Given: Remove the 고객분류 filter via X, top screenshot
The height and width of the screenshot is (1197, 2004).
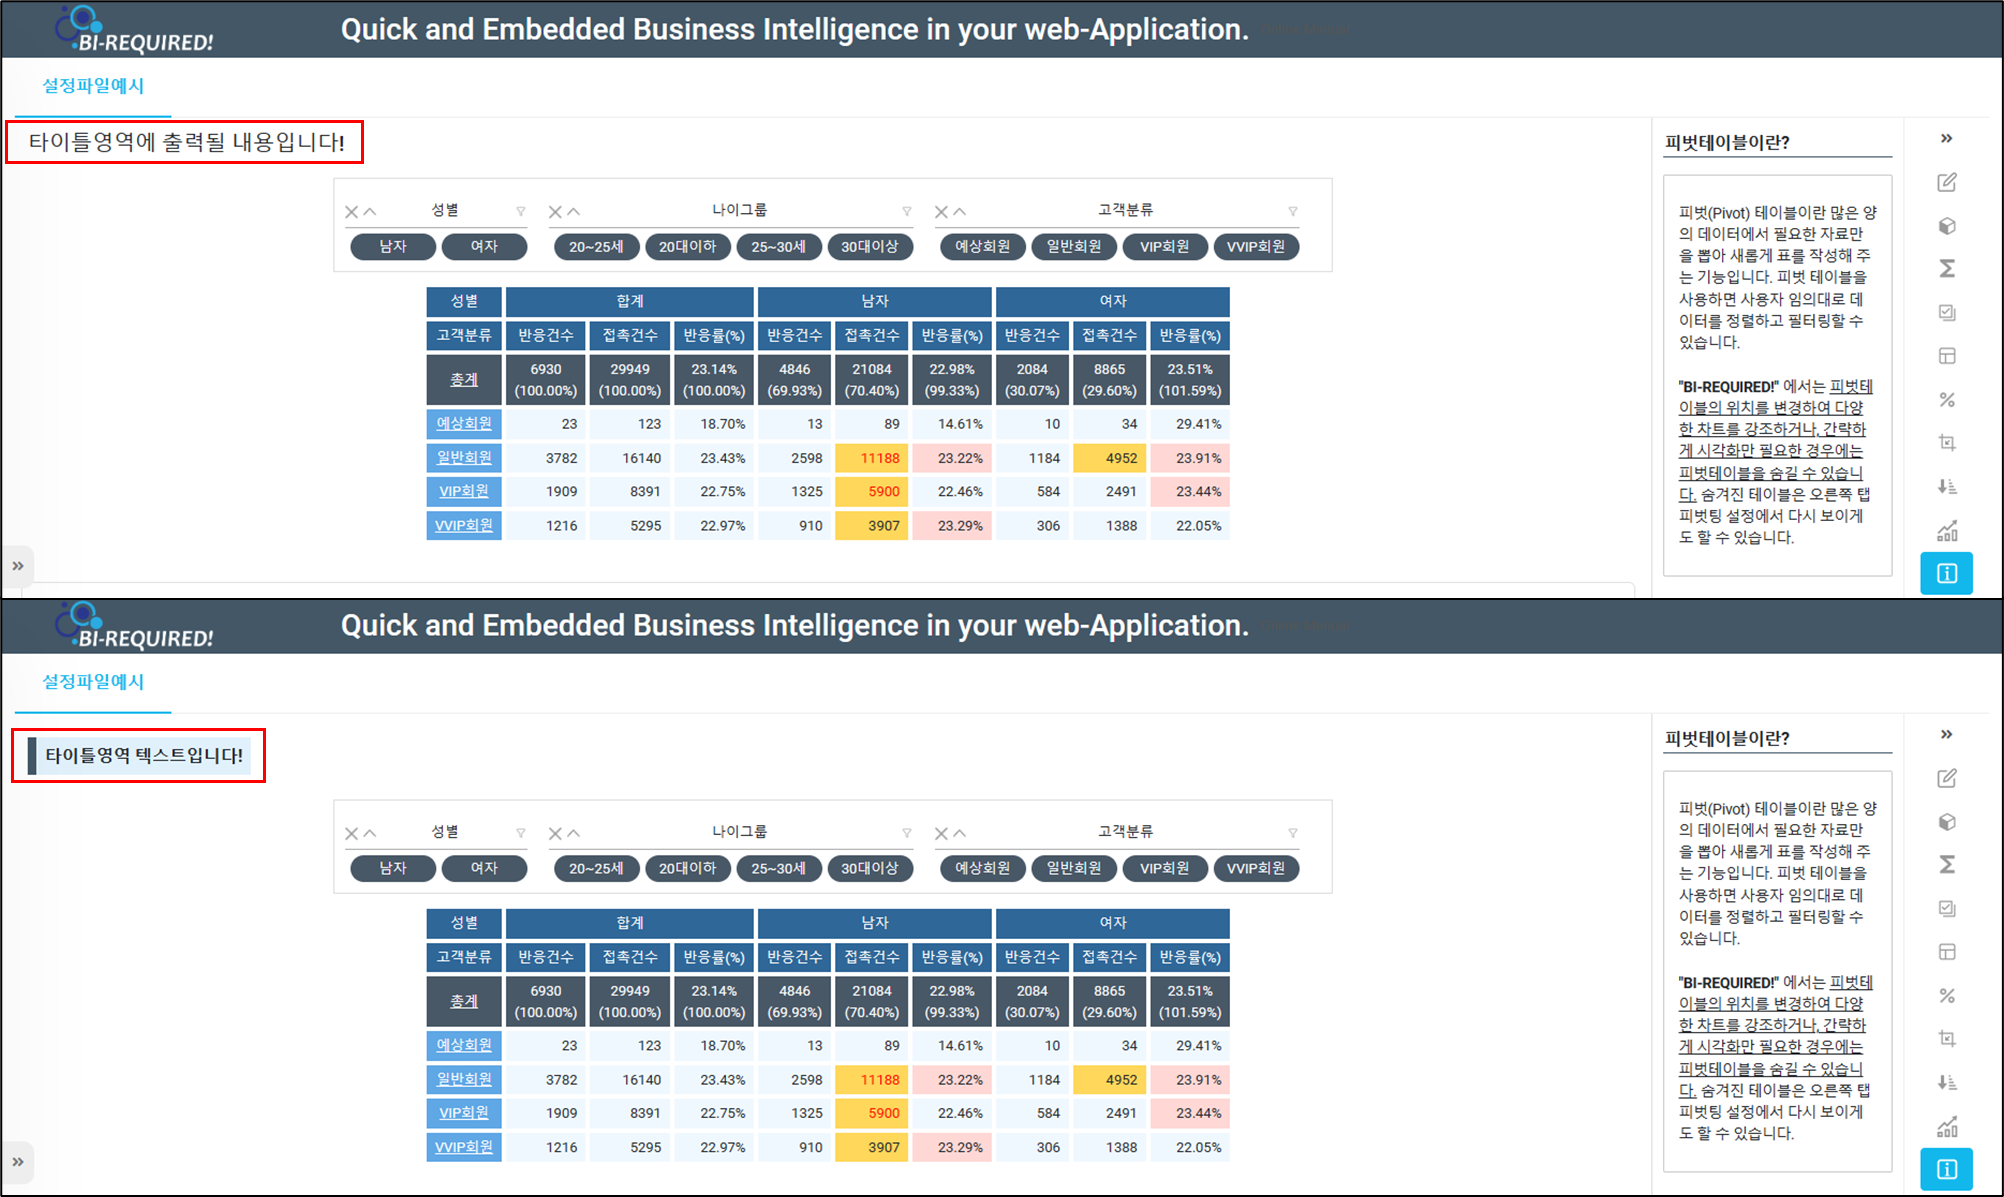Looking at the screenshot, I should [941, 212].
